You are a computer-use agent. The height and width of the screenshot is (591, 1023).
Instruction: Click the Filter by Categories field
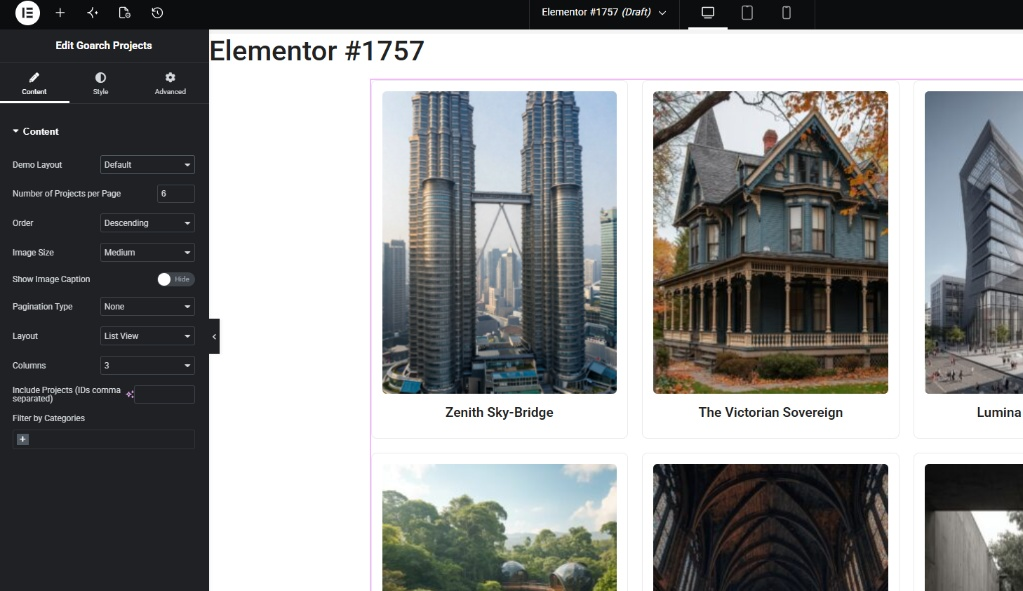pos(103,439)
